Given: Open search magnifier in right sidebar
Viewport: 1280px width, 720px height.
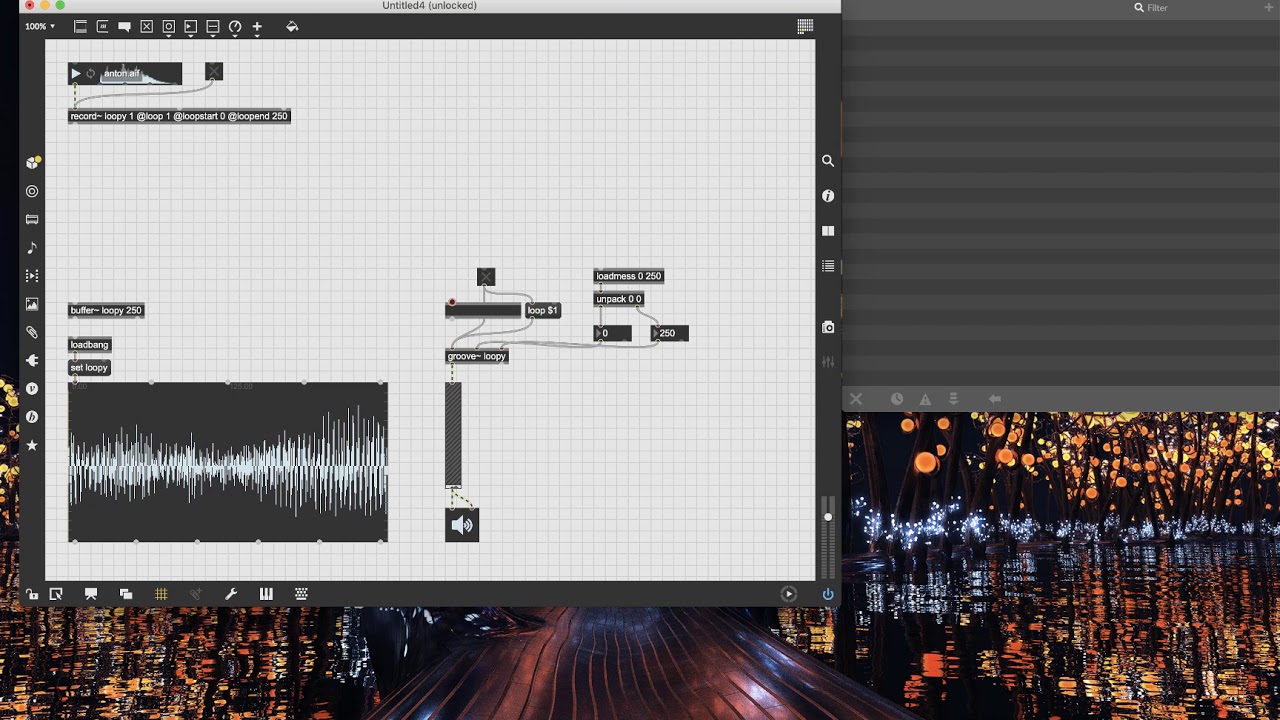Looking at the screenshot, I should tap(828, 160).
